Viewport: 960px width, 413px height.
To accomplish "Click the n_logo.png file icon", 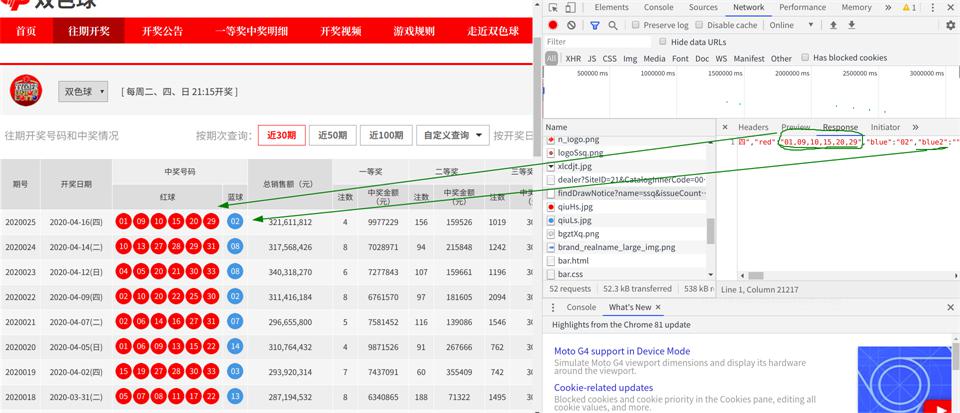I will pyautogui.click(x=551, y=140).
